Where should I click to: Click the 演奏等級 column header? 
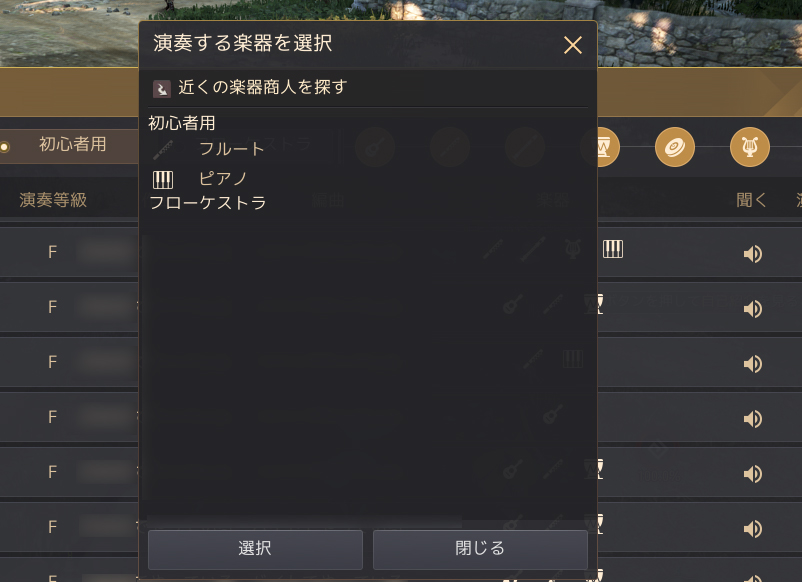tap(53, 200)
